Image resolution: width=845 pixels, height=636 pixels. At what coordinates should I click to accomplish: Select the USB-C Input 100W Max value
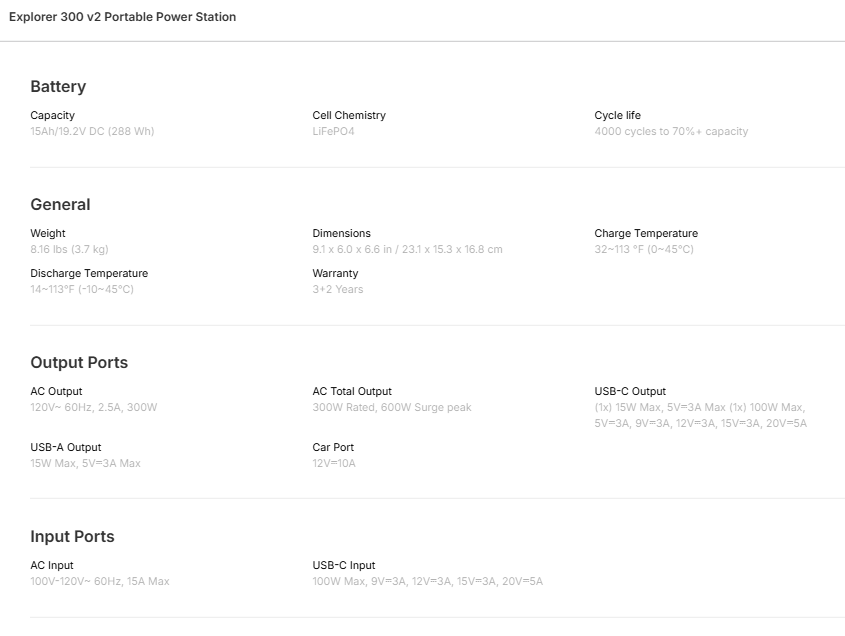pyautogui.click(x=427, y=581)
